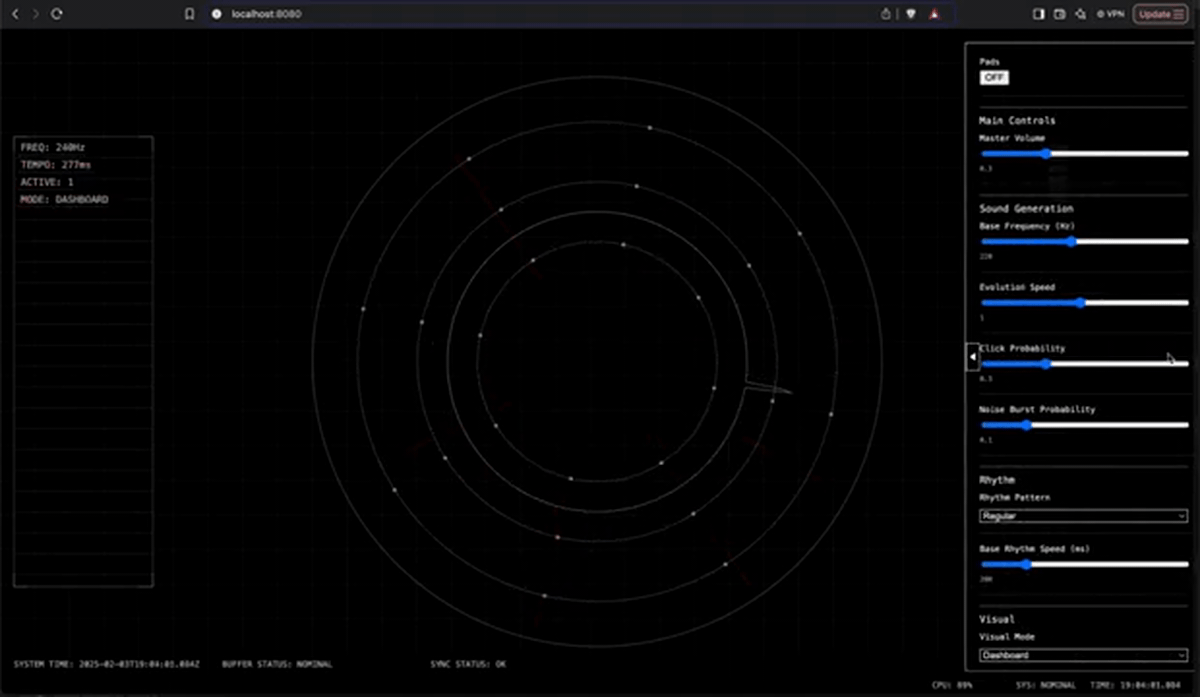1200x697 pixels.
Task: Toggle the browser sidebar panel icon
Action: tap(1038, 14)
